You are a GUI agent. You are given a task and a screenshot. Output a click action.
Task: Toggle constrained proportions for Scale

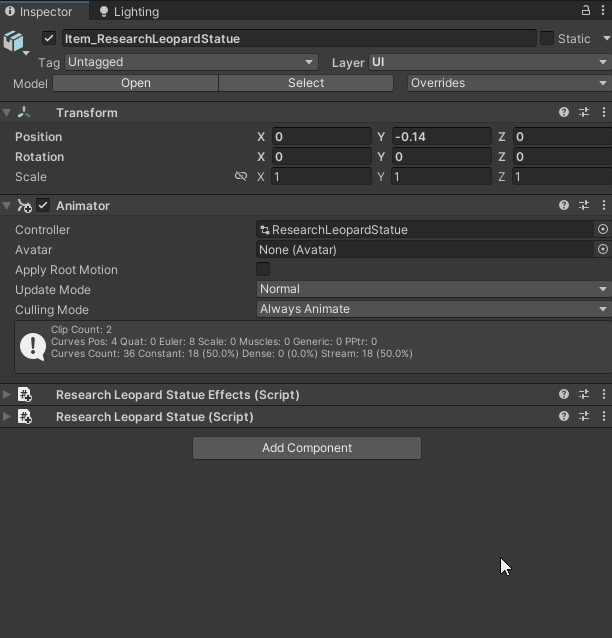click(241, 176)
